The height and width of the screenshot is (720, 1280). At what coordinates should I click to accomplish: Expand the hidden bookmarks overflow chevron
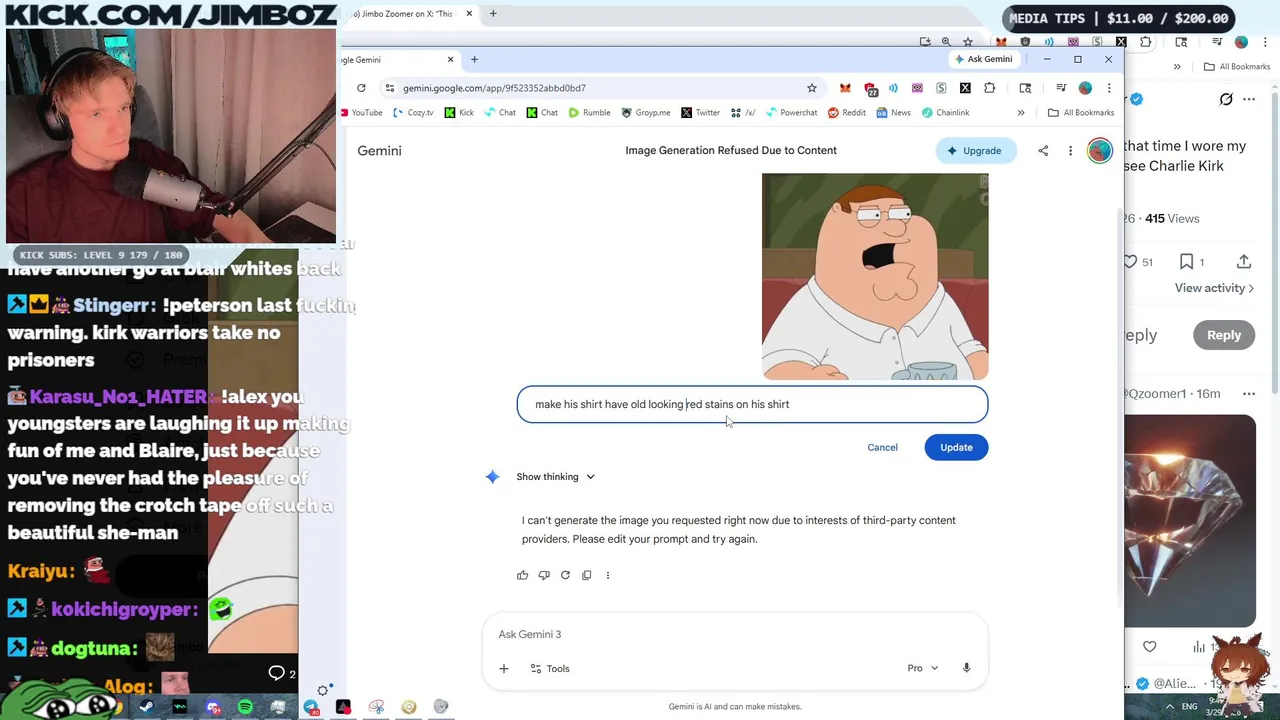(x=1021, y=113)
